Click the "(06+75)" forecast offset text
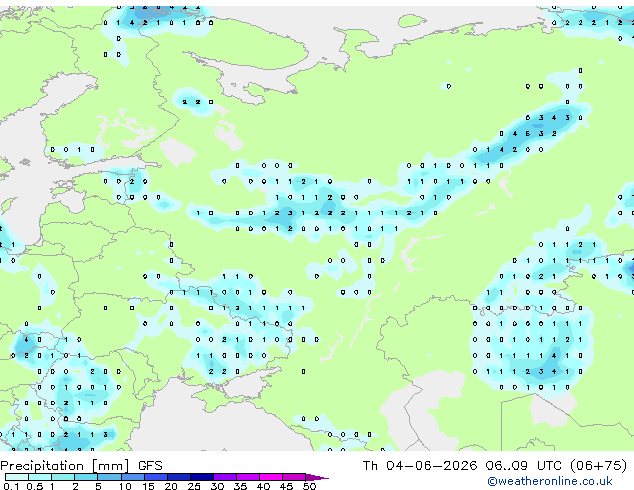The height and width of the screenshot is (490, 634). click(x=598, y=466)
